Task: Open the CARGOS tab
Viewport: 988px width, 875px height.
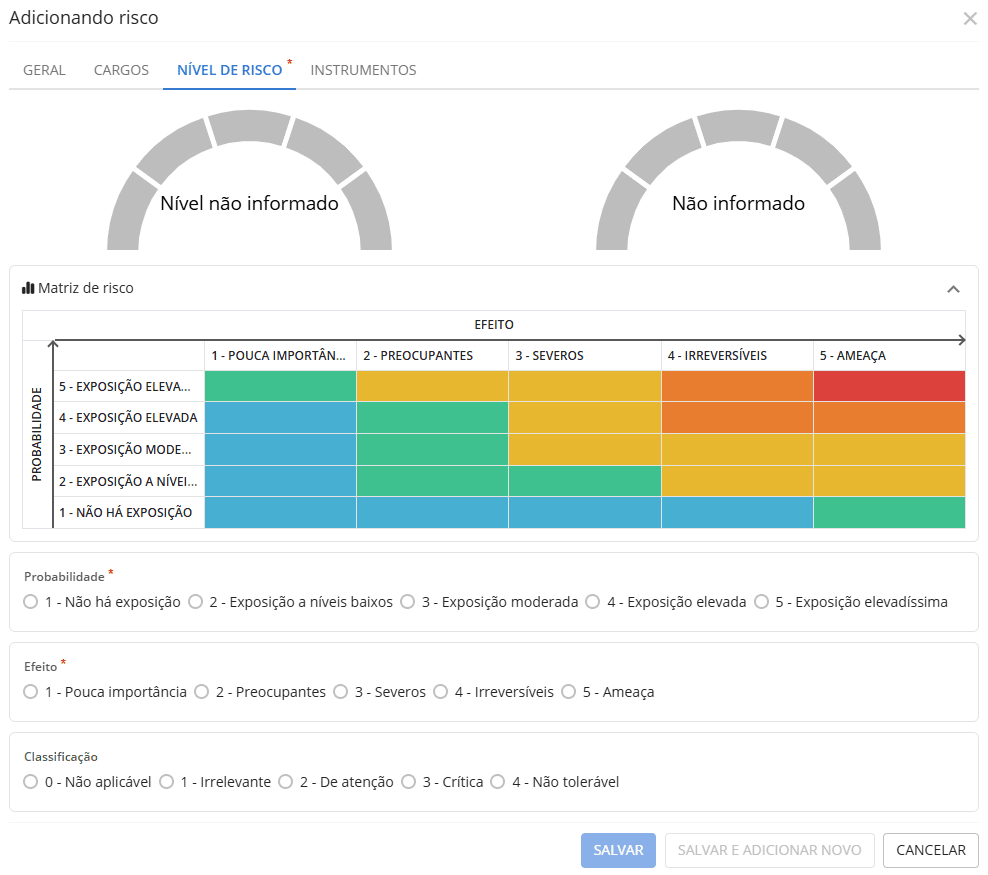Action: click(x=121, y=70)
